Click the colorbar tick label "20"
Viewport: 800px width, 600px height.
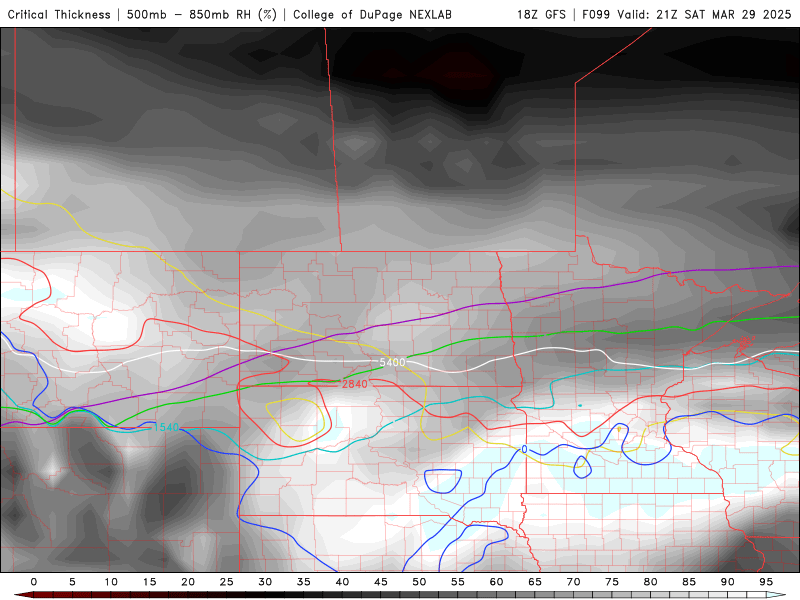188,582
